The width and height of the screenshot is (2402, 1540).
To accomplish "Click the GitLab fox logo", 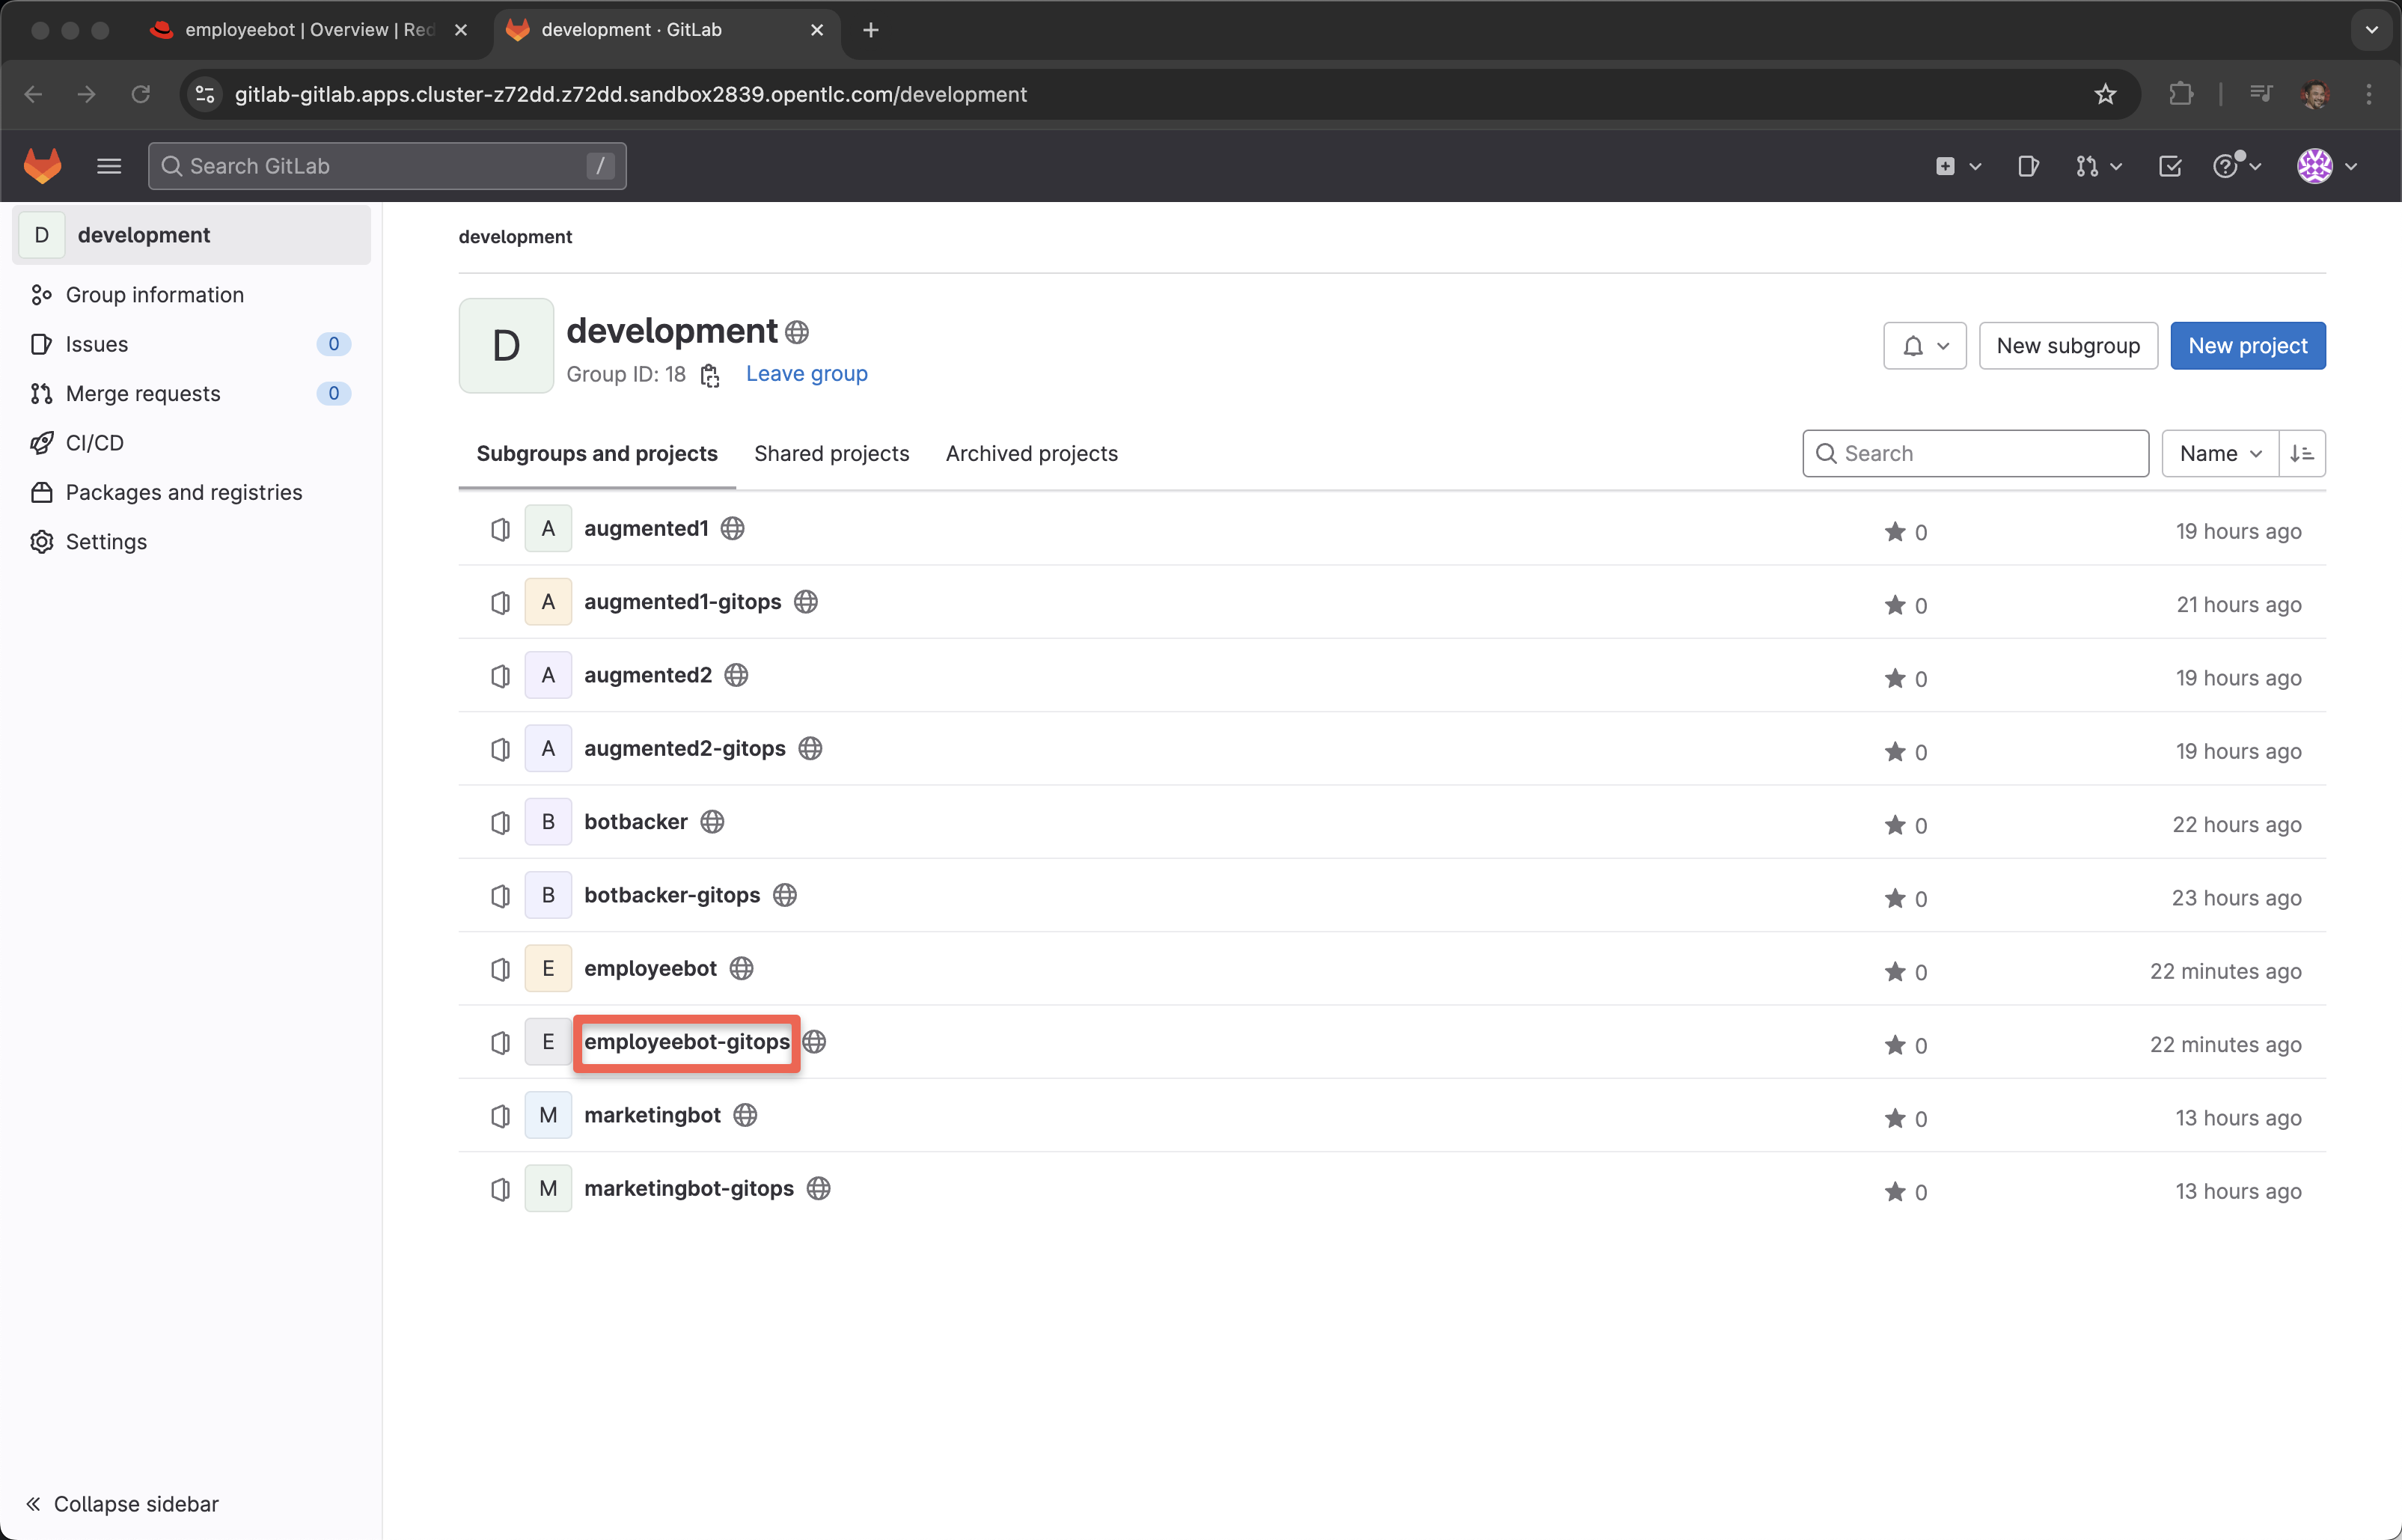I will click(42, 166).
